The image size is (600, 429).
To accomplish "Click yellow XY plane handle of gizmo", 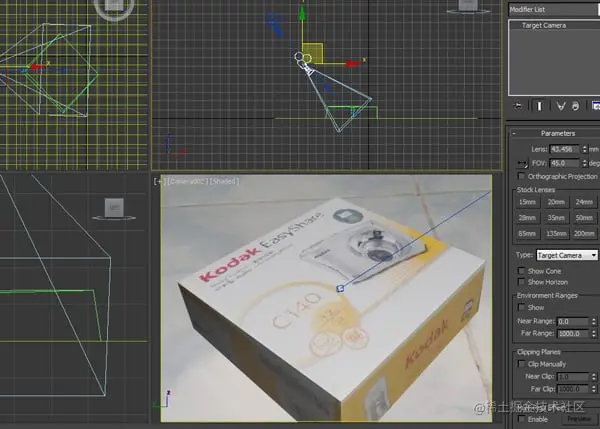I will (313, 53).
